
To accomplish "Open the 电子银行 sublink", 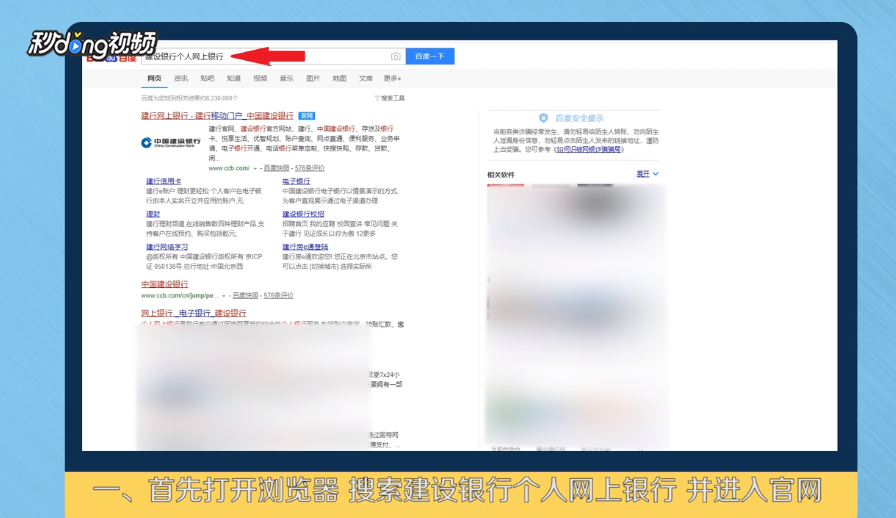I will (x=296, y=181).
